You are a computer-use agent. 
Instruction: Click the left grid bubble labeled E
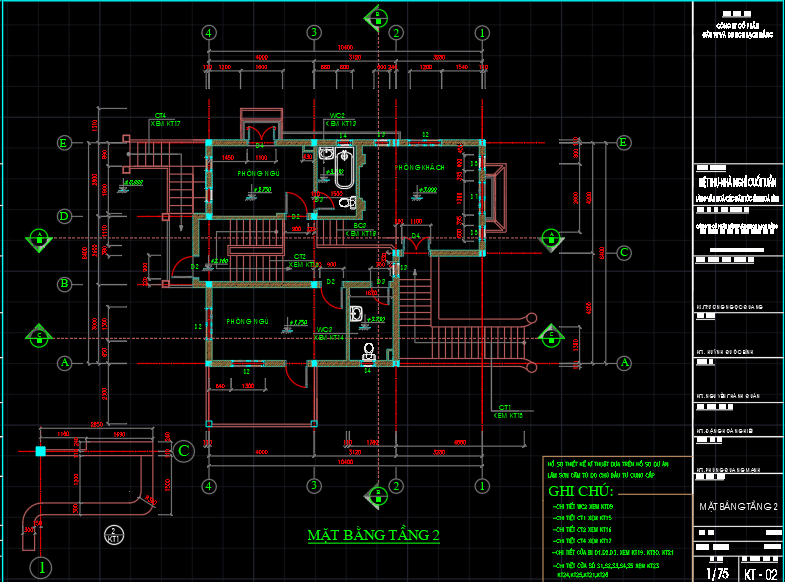tap(64, 143)
